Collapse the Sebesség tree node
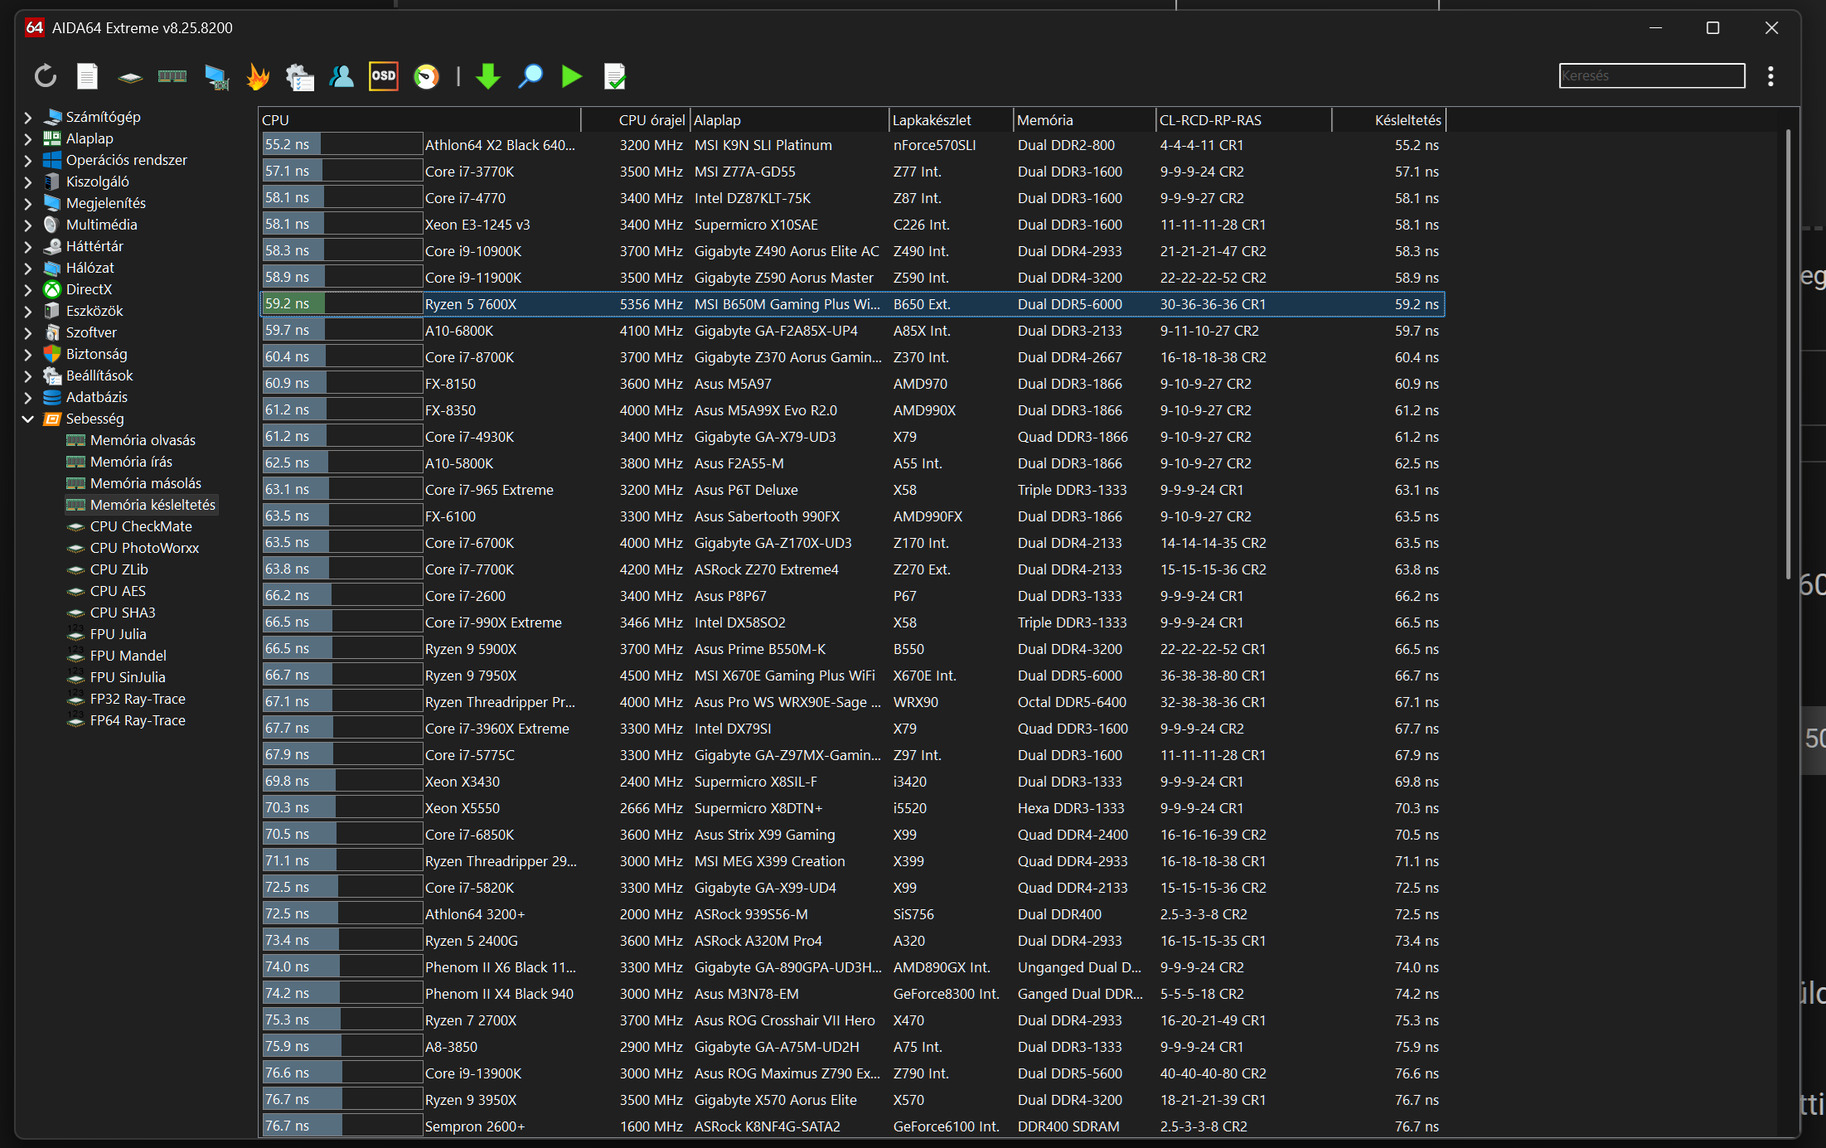Viewport: 1826px width, 1148px height. coord(28,419)
